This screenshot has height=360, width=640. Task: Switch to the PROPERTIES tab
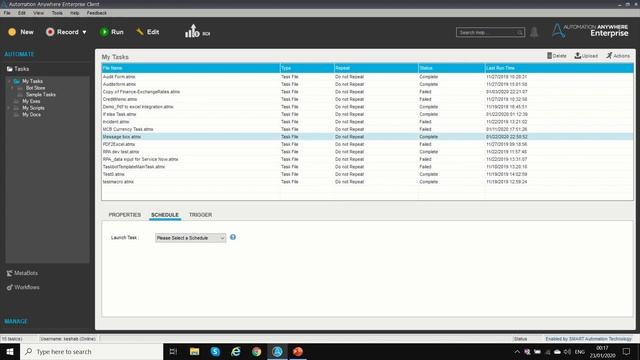pyautogui.click(x=124, y=215)
